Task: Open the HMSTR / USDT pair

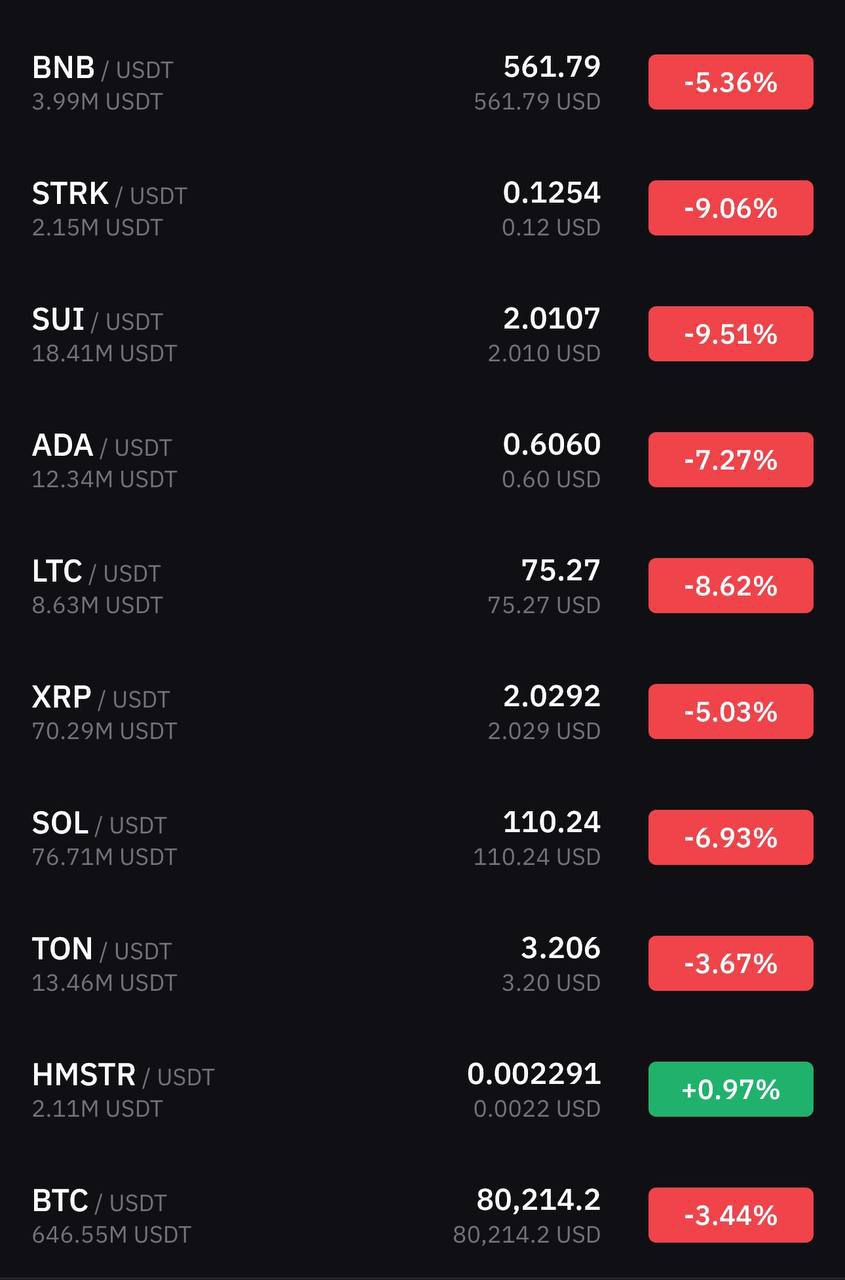Action: pos(422,1091)
